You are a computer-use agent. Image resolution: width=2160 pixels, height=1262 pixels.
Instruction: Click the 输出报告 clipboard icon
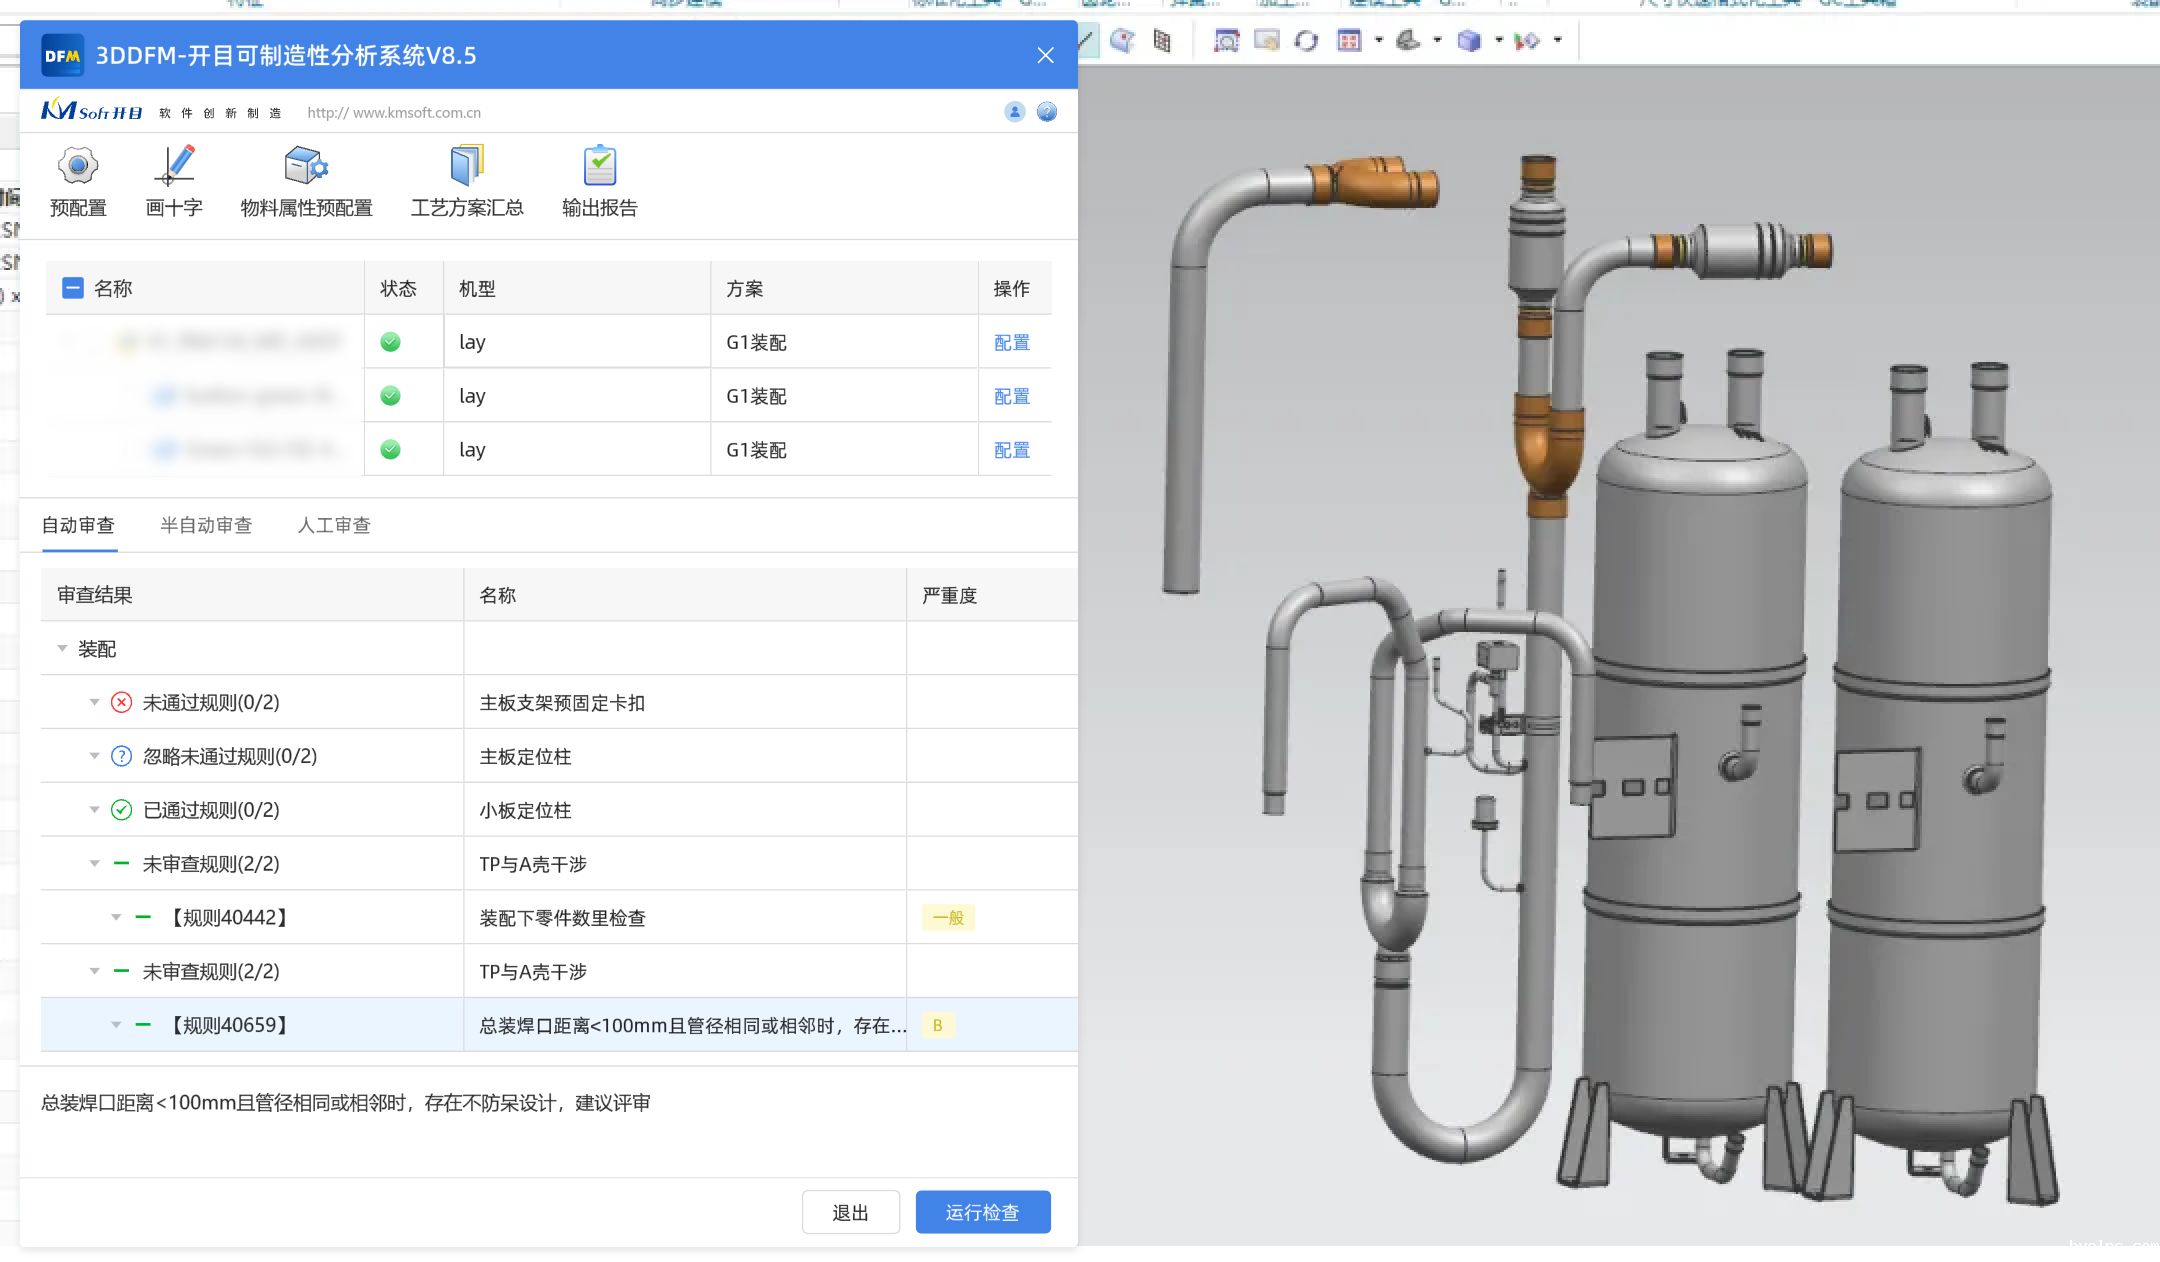[x=599, y=166]
